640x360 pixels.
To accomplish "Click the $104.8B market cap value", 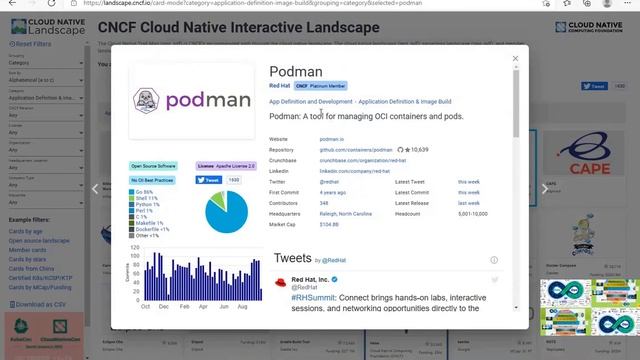I will tap(329, 224).
